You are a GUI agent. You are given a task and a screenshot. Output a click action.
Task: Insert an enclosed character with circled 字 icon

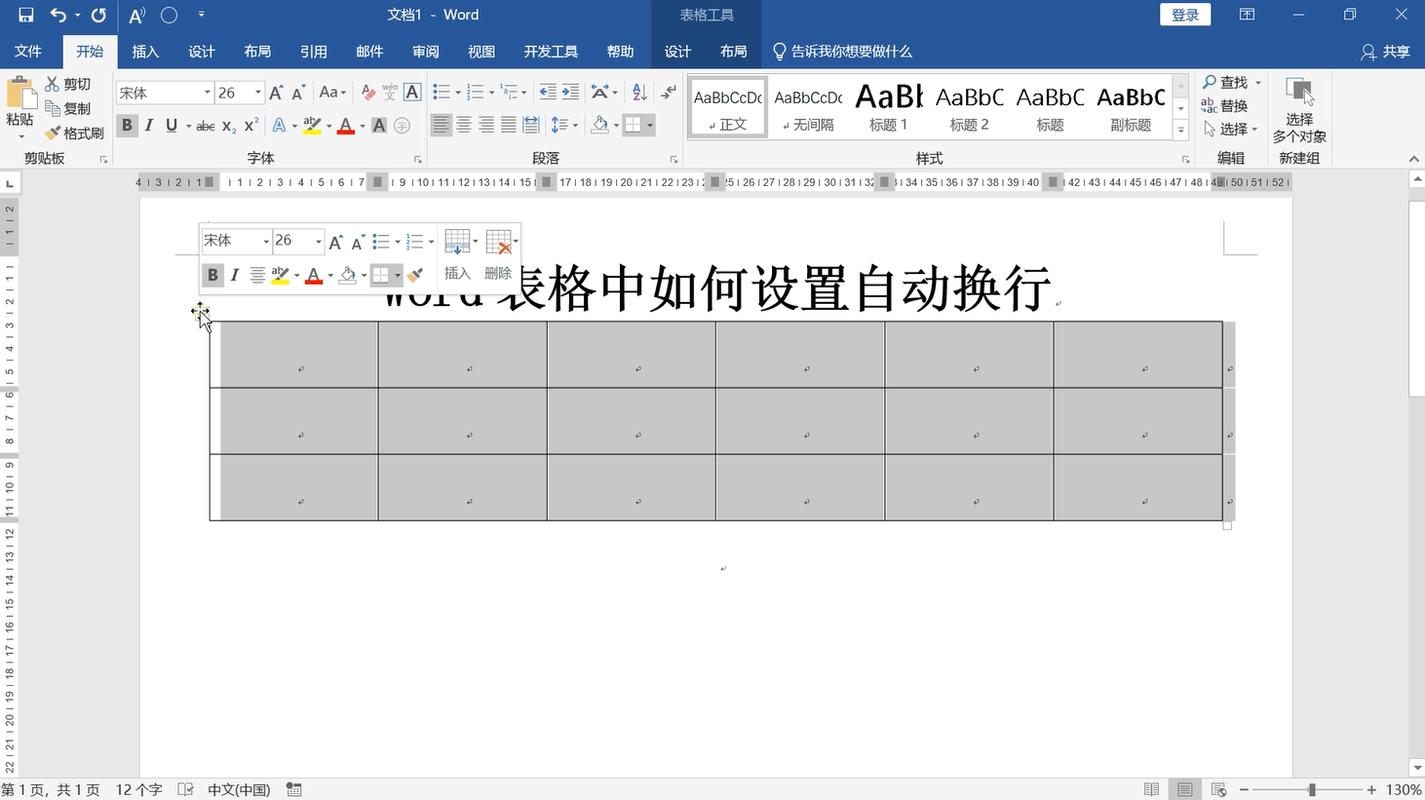[x=402, y=125]
